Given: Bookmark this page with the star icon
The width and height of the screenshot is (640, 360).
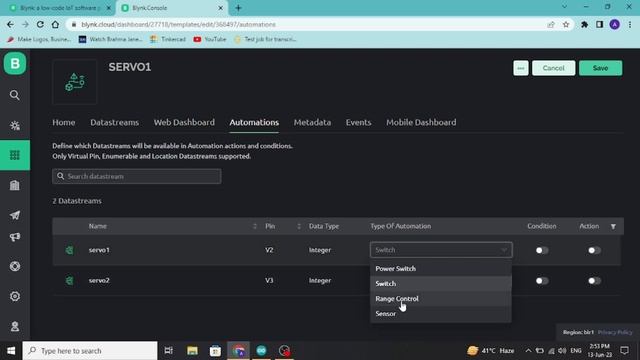Looking at the screenshot, I should [566, 24].
